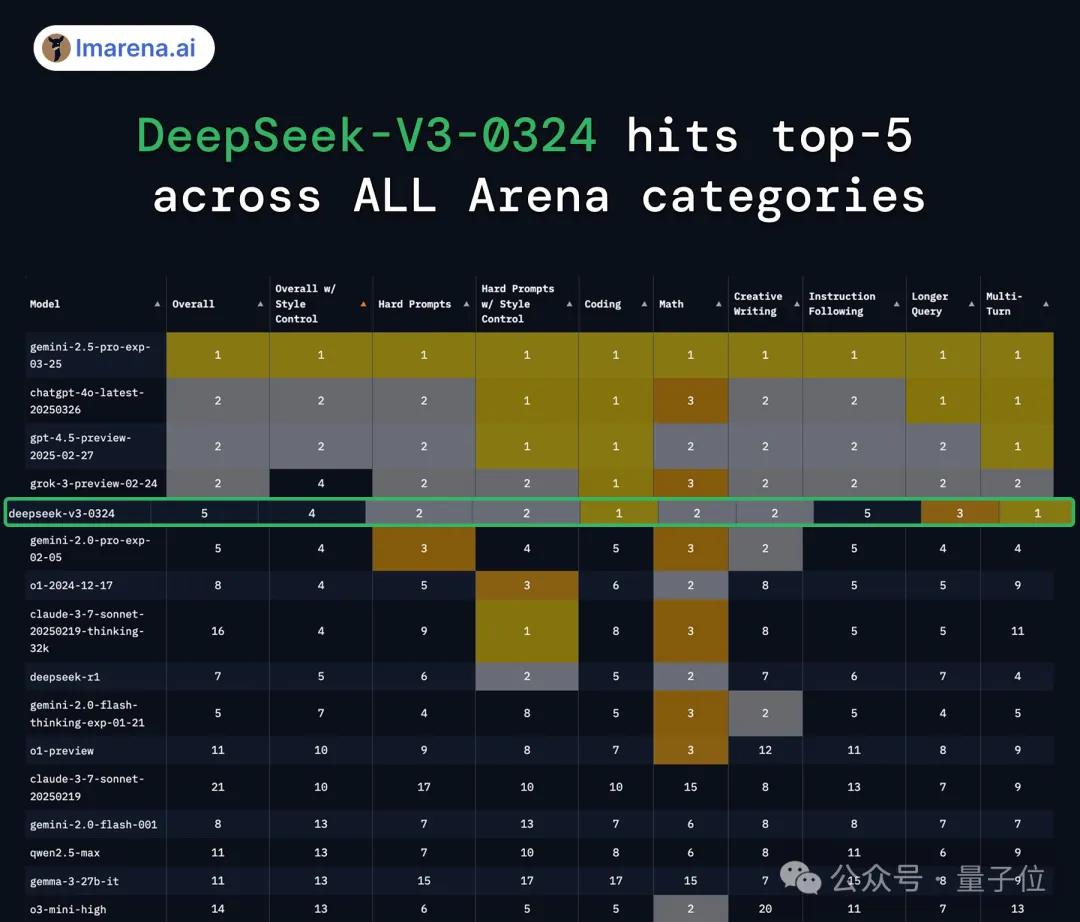Sort the Hard Prompts column via its arrow
This screenshot has height=922, width=1080.
(466, 304)
